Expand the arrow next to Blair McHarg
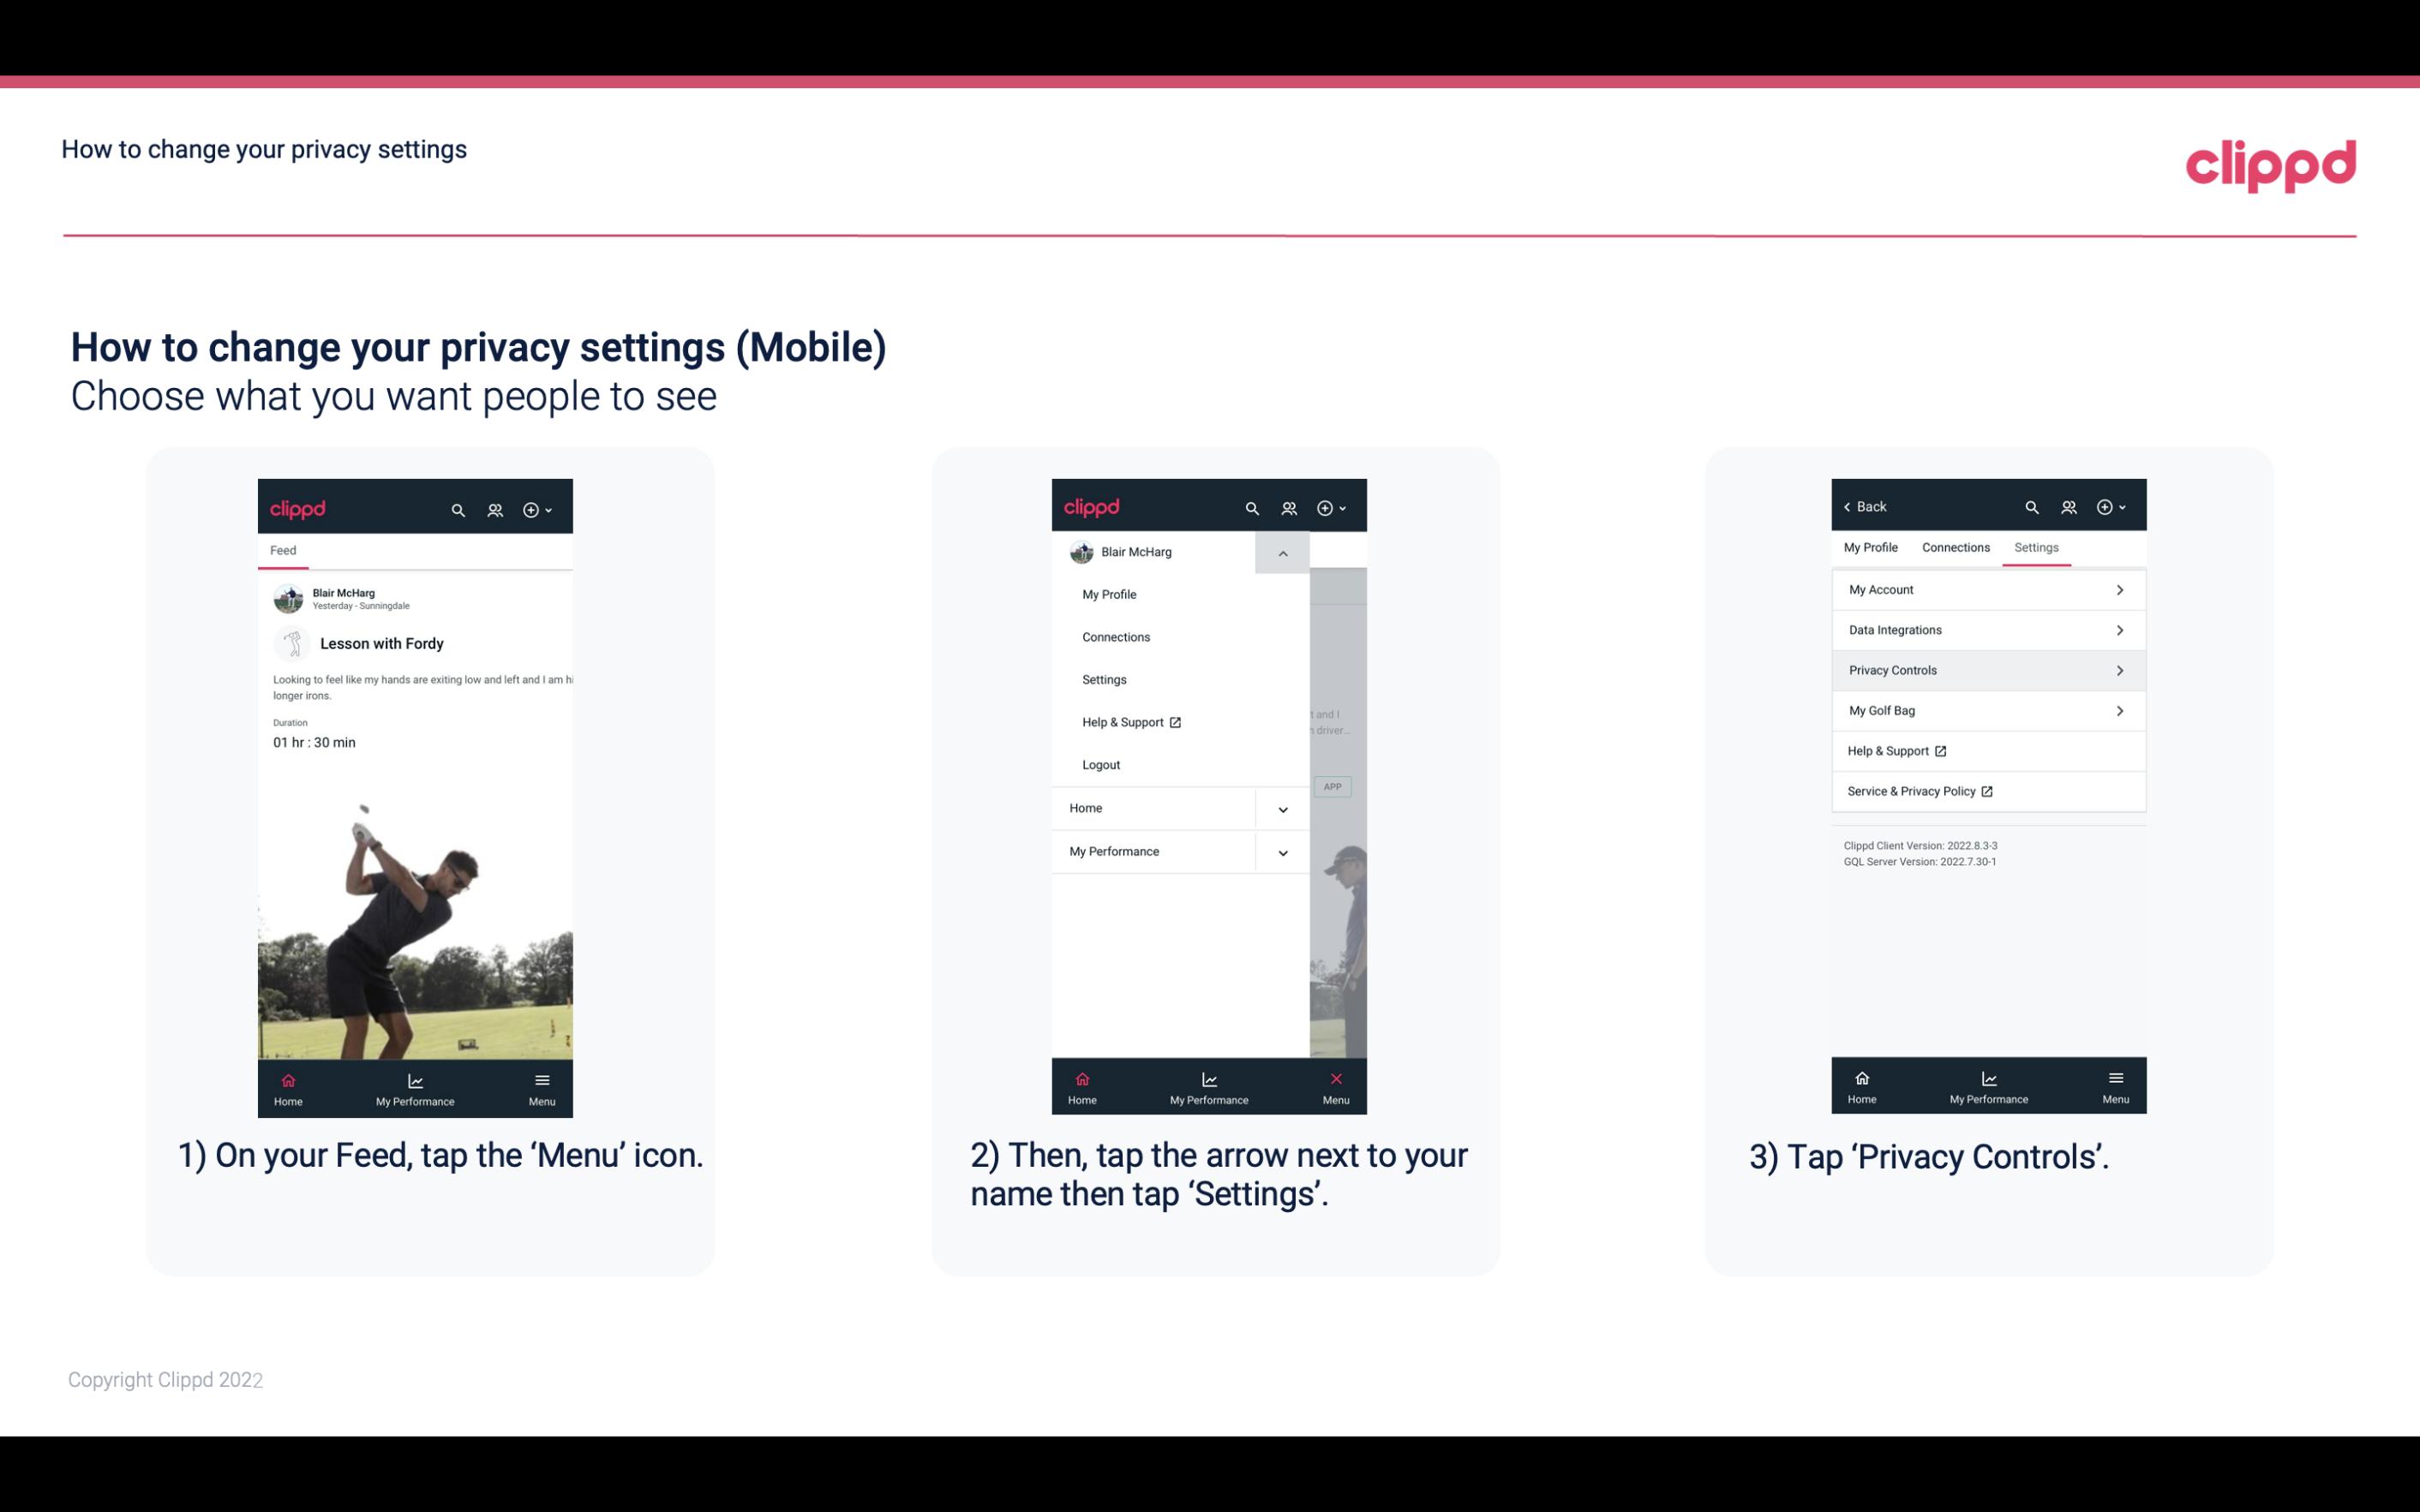The width and height of the screenshot is (2420, 1512). [x=1284, y=553]
